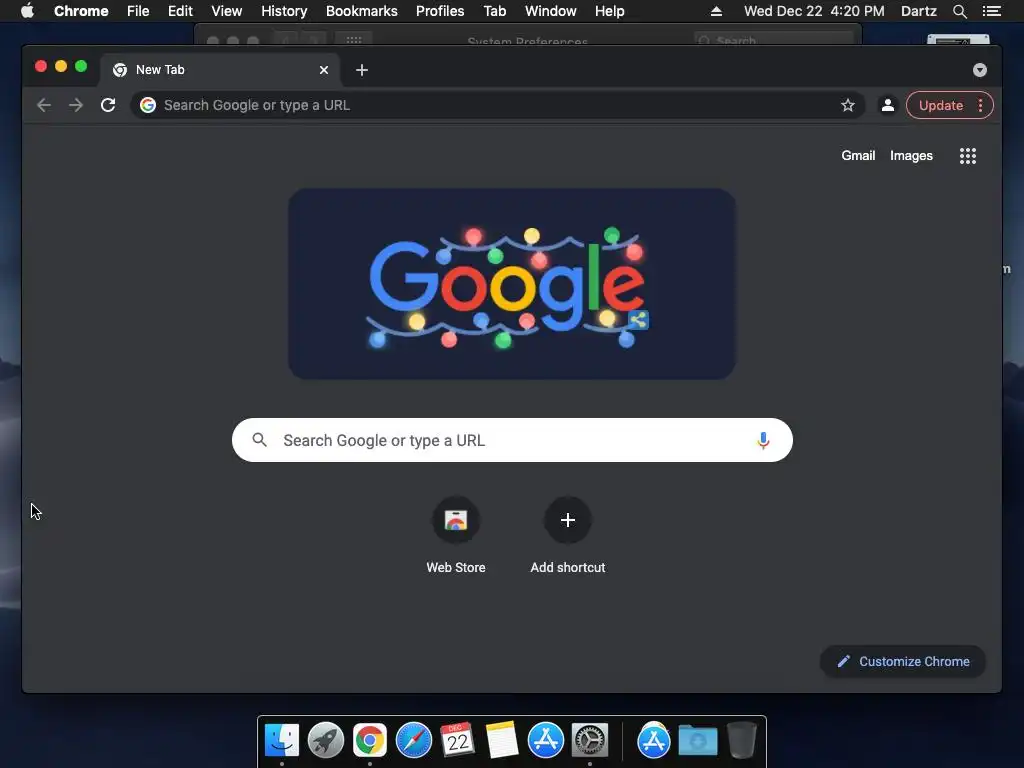Click the Dartz user name in the menu bar
The height and width of the screenshot is (768, 1024).
918,11
